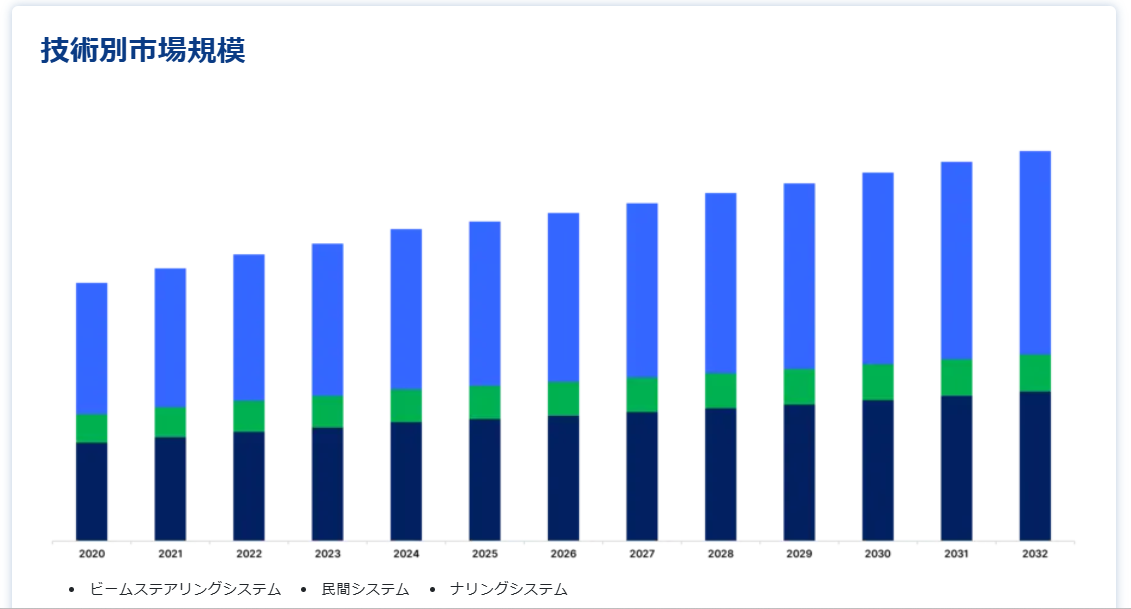Click the light blue segment of the 2029 bar
Screen dimensions: 1131x609
[799, 276]
